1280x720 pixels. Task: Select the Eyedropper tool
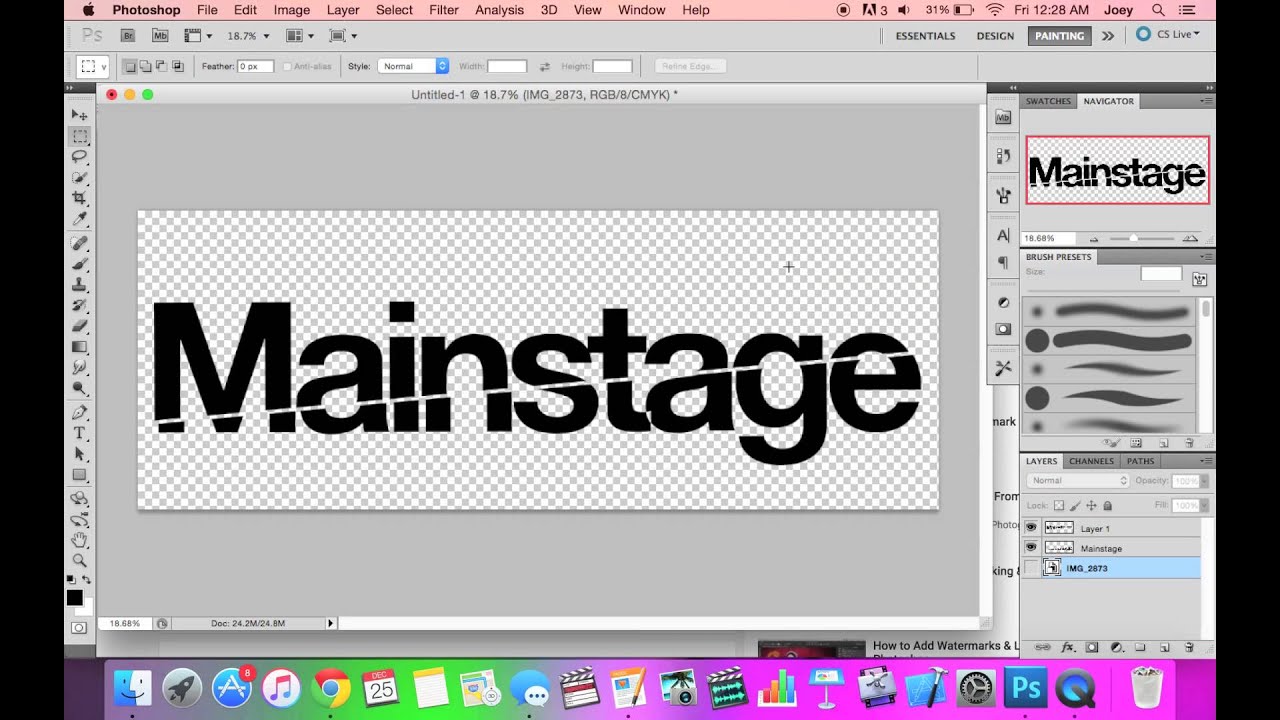pos(80,219)
